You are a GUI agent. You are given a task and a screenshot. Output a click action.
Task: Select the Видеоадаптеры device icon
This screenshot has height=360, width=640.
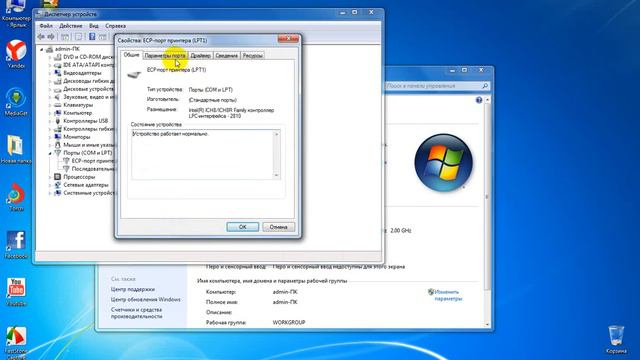(58, 73)
